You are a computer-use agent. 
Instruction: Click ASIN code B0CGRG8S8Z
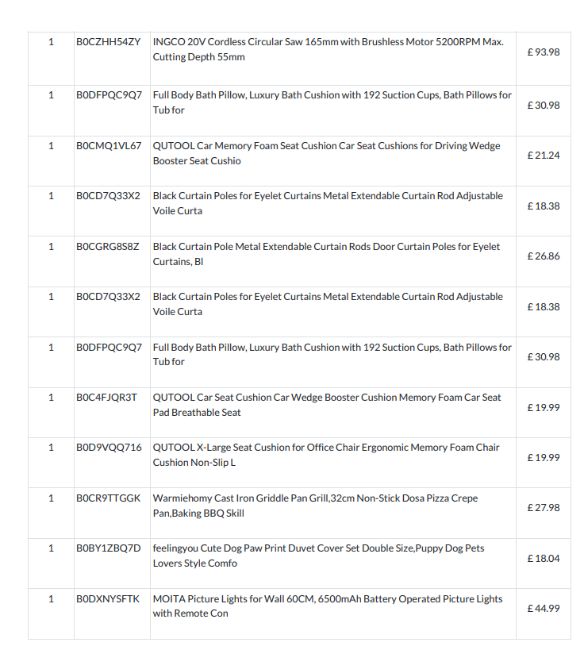point(107,247)
